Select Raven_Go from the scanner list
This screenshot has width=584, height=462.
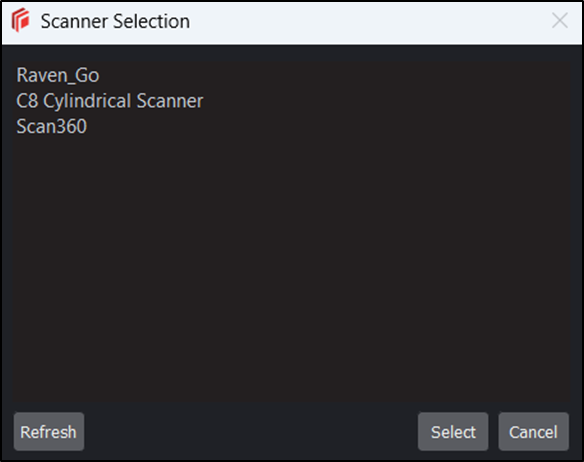pos(58,76)
